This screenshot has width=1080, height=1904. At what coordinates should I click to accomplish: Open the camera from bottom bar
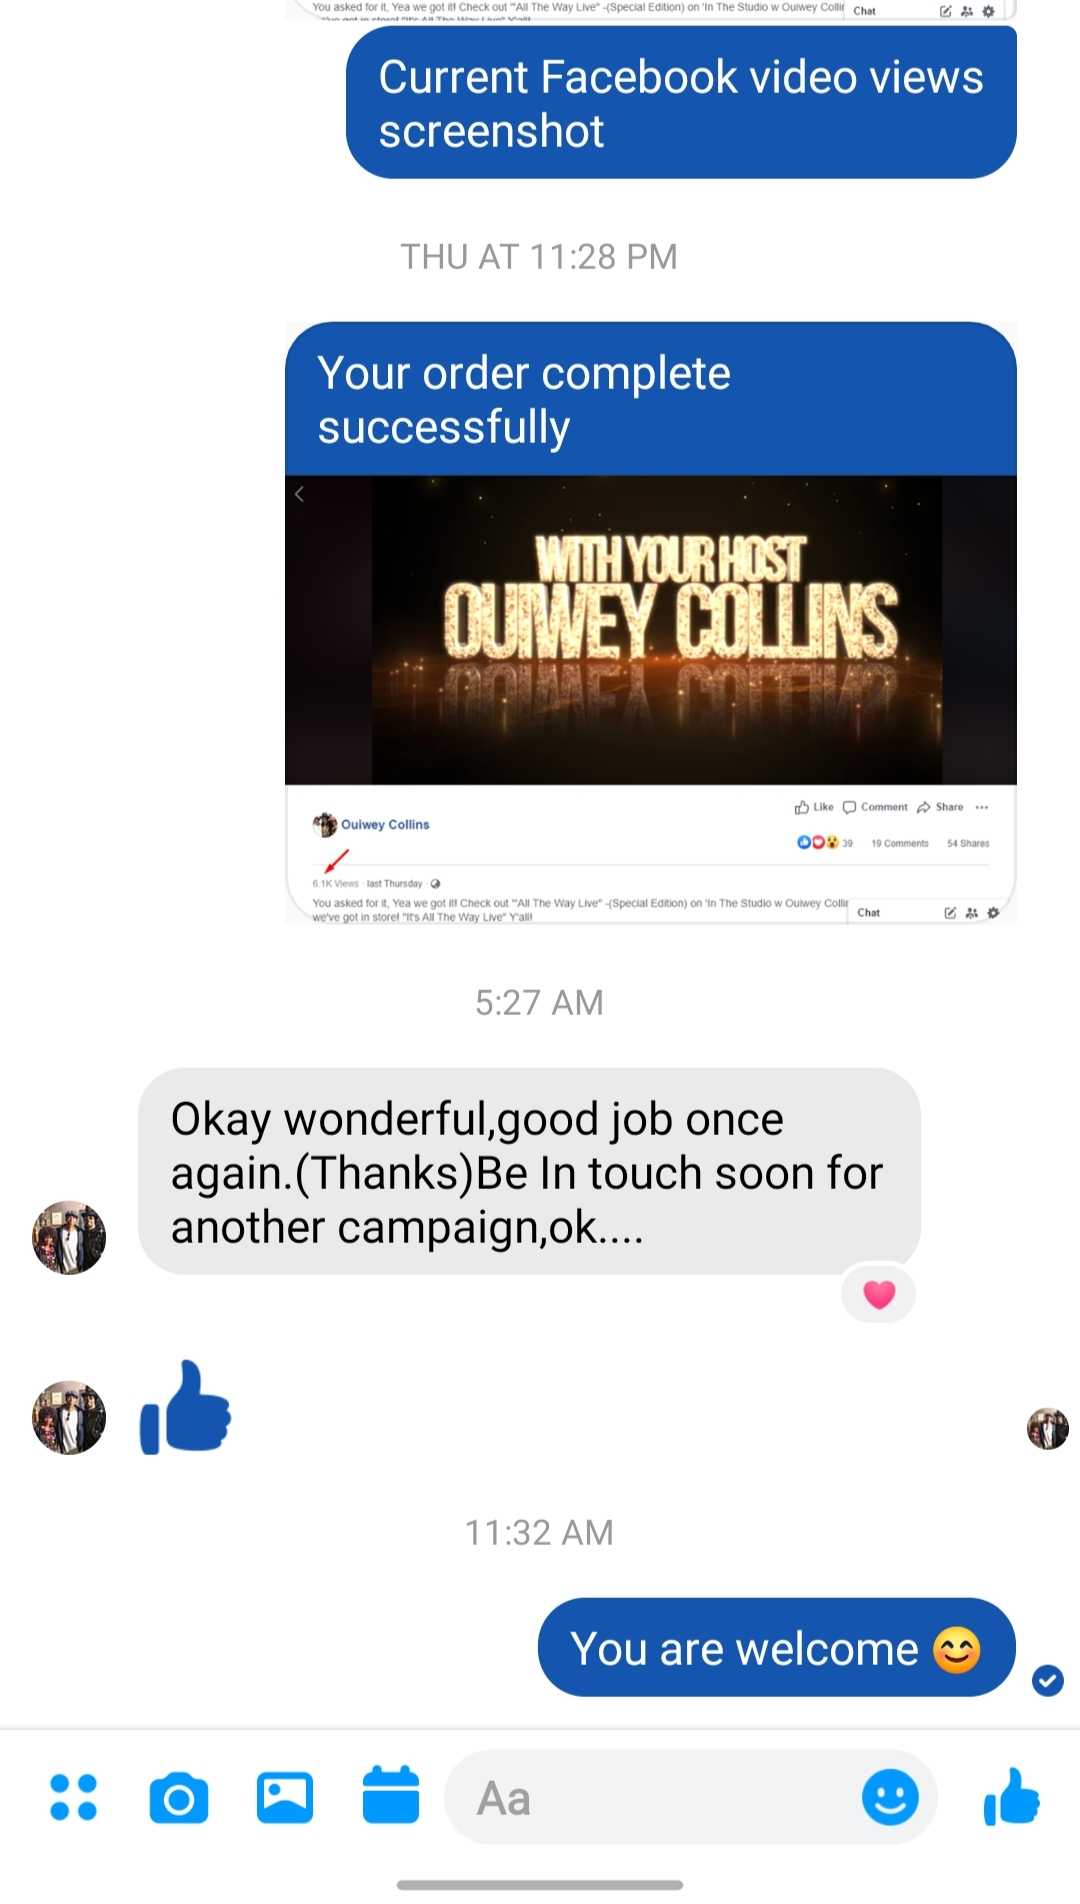pos(179,1798)
